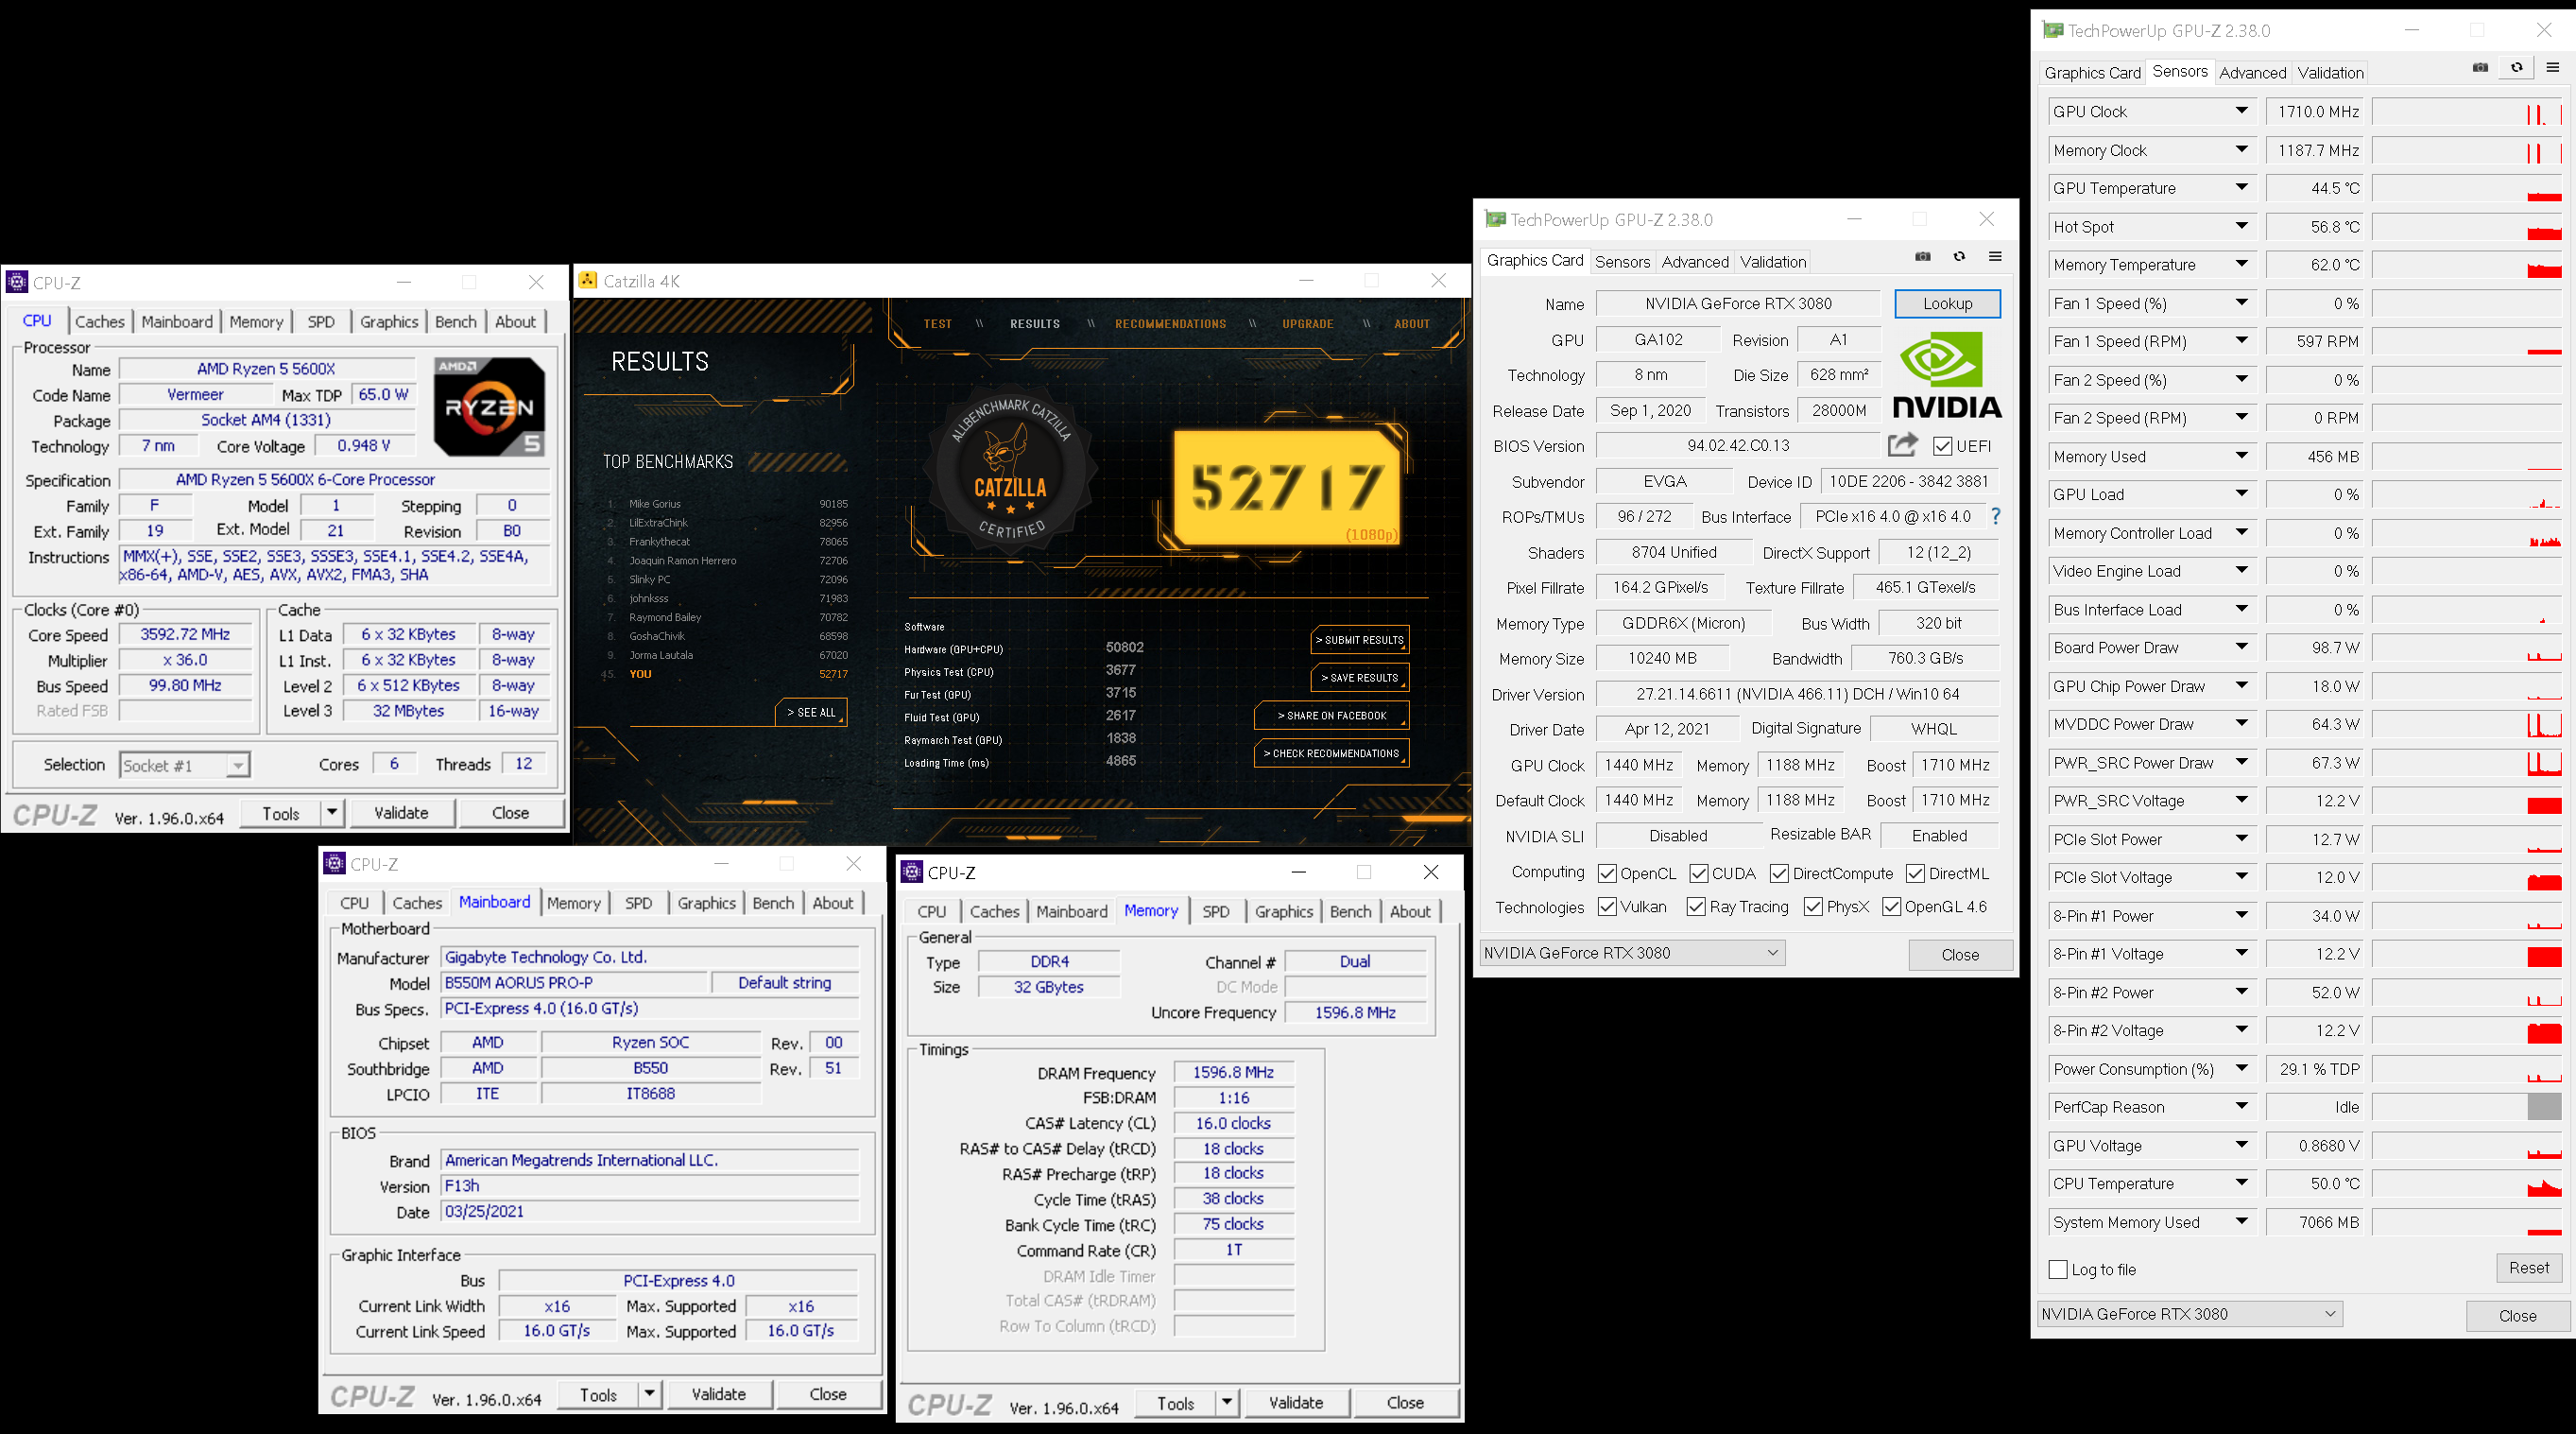Click Check Recommendations in Catzilla
The image size is (2576, 1434).
tap(1331, 754)
